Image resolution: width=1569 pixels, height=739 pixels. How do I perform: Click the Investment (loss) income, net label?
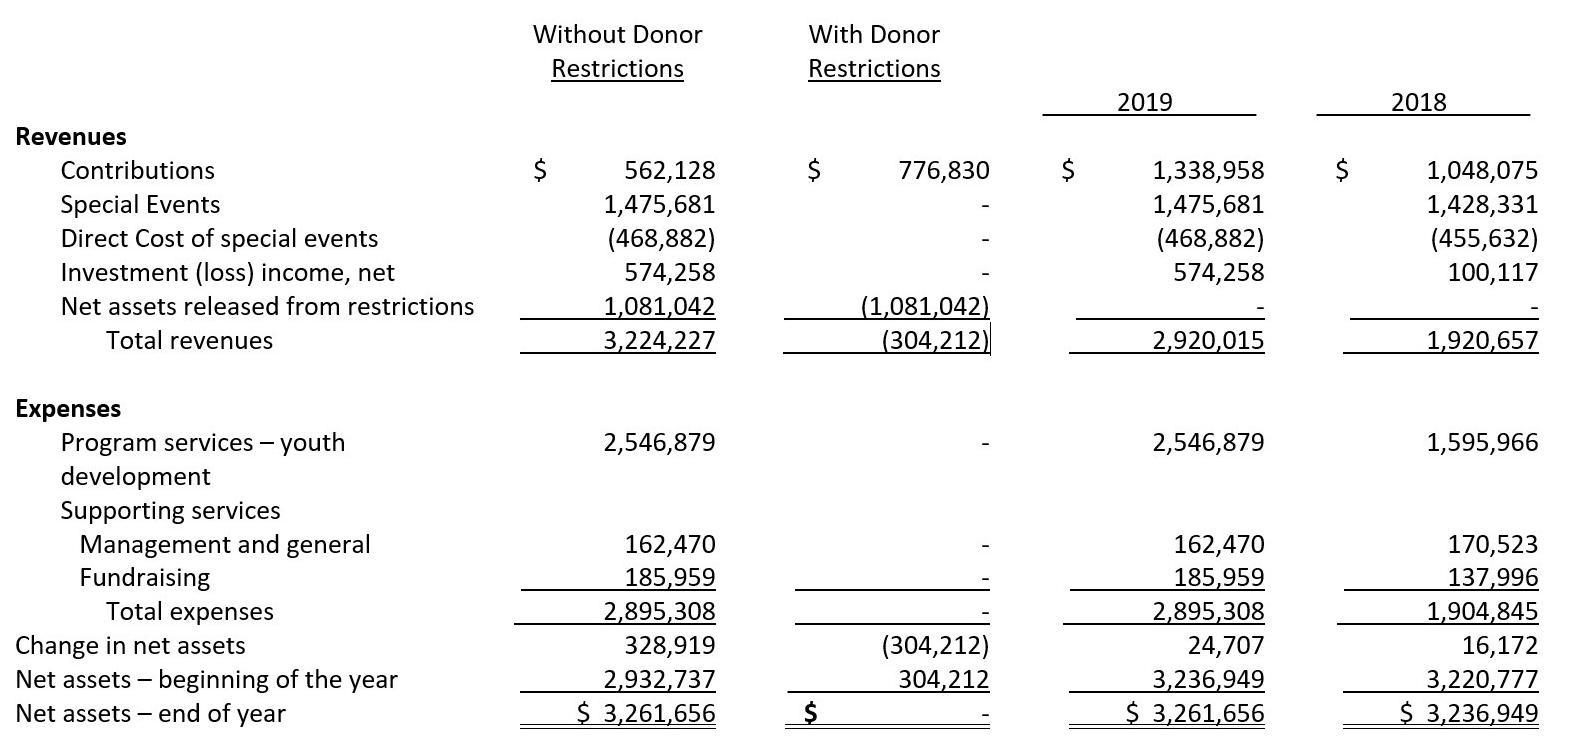click(x=228, y=272)
